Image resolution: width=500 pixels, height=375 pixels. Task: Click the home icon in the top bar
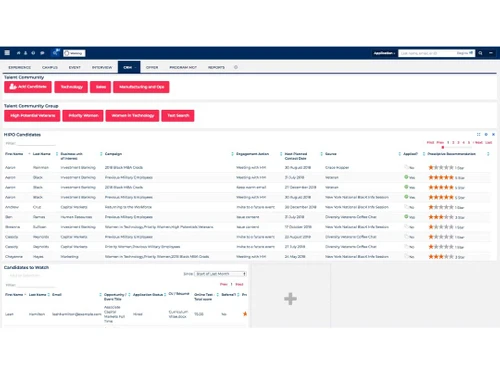coord(18,53)
